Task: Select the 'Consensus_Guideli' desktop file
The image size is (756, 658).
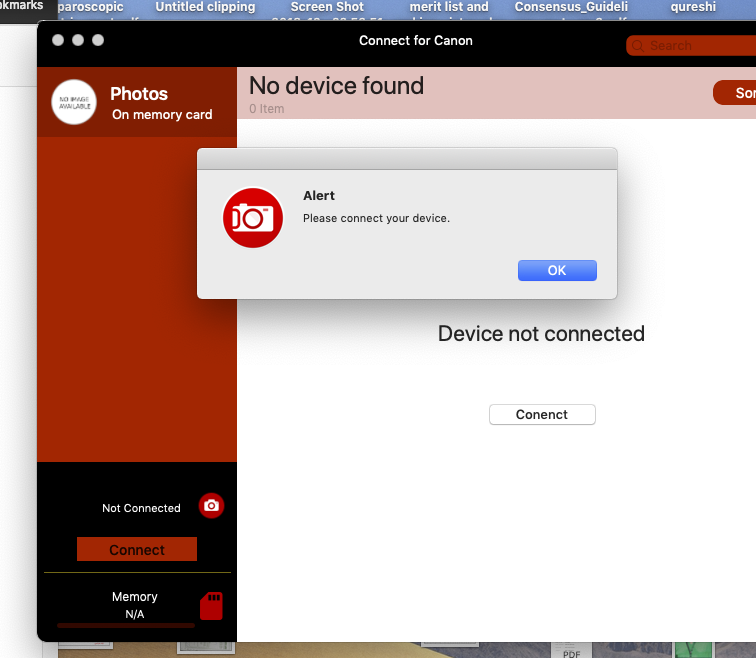Action: (571, 7)
